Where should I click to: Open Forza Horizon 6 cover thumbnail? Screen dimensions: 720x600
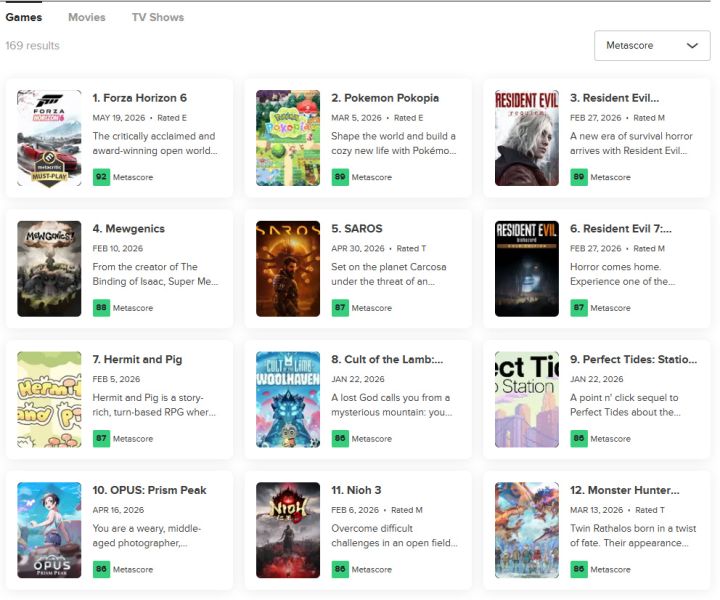(49, 138)
